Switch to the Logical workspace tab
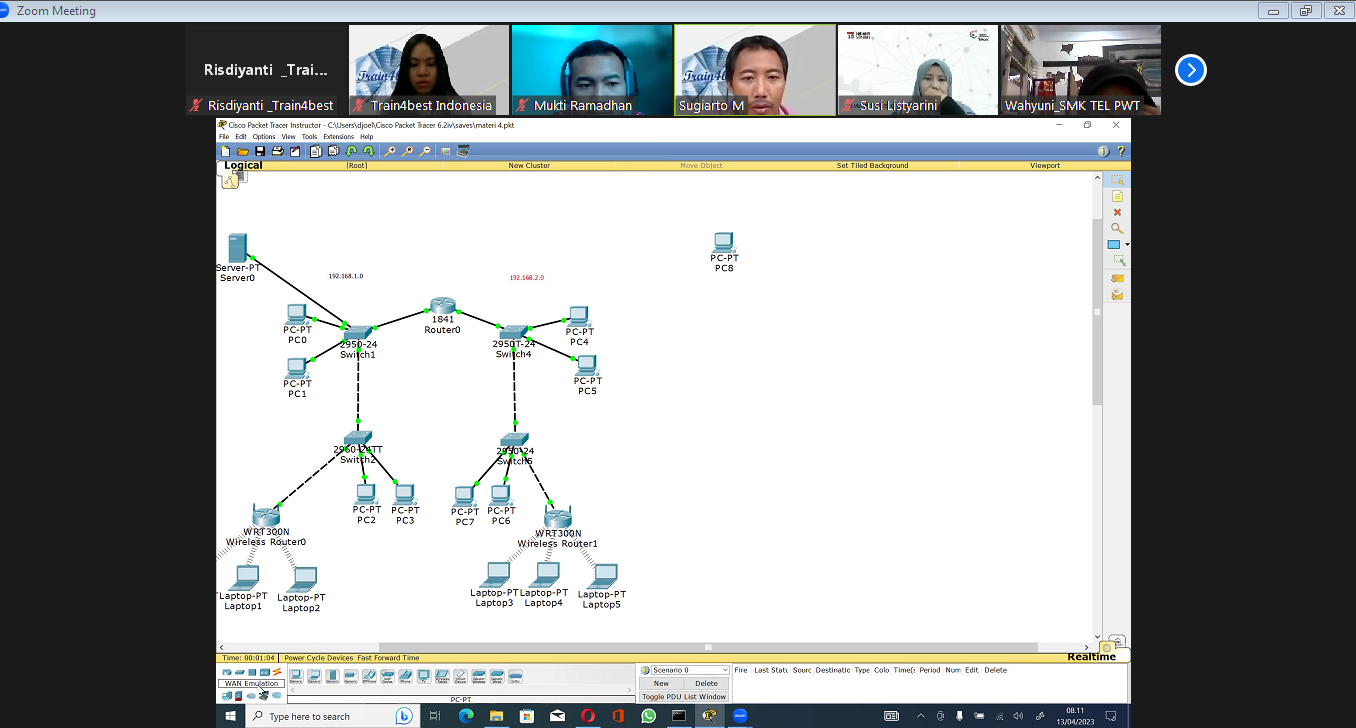The image size is (1356, 728). pos(243,165)
